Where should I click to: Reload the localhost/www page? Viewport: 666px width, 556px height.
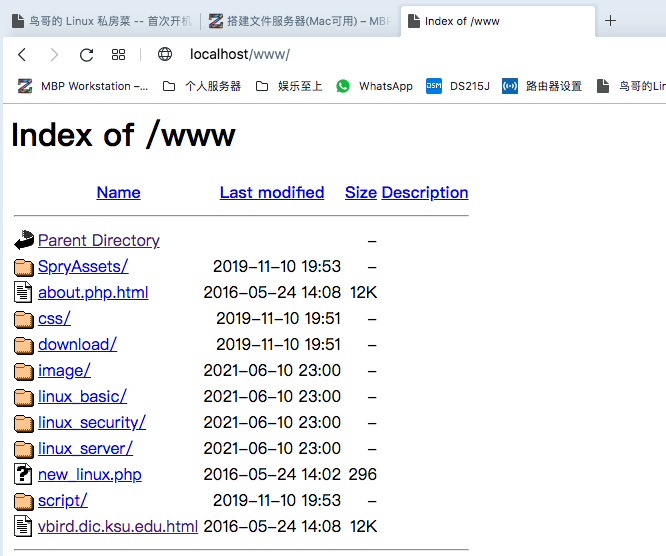pos(87,55)
